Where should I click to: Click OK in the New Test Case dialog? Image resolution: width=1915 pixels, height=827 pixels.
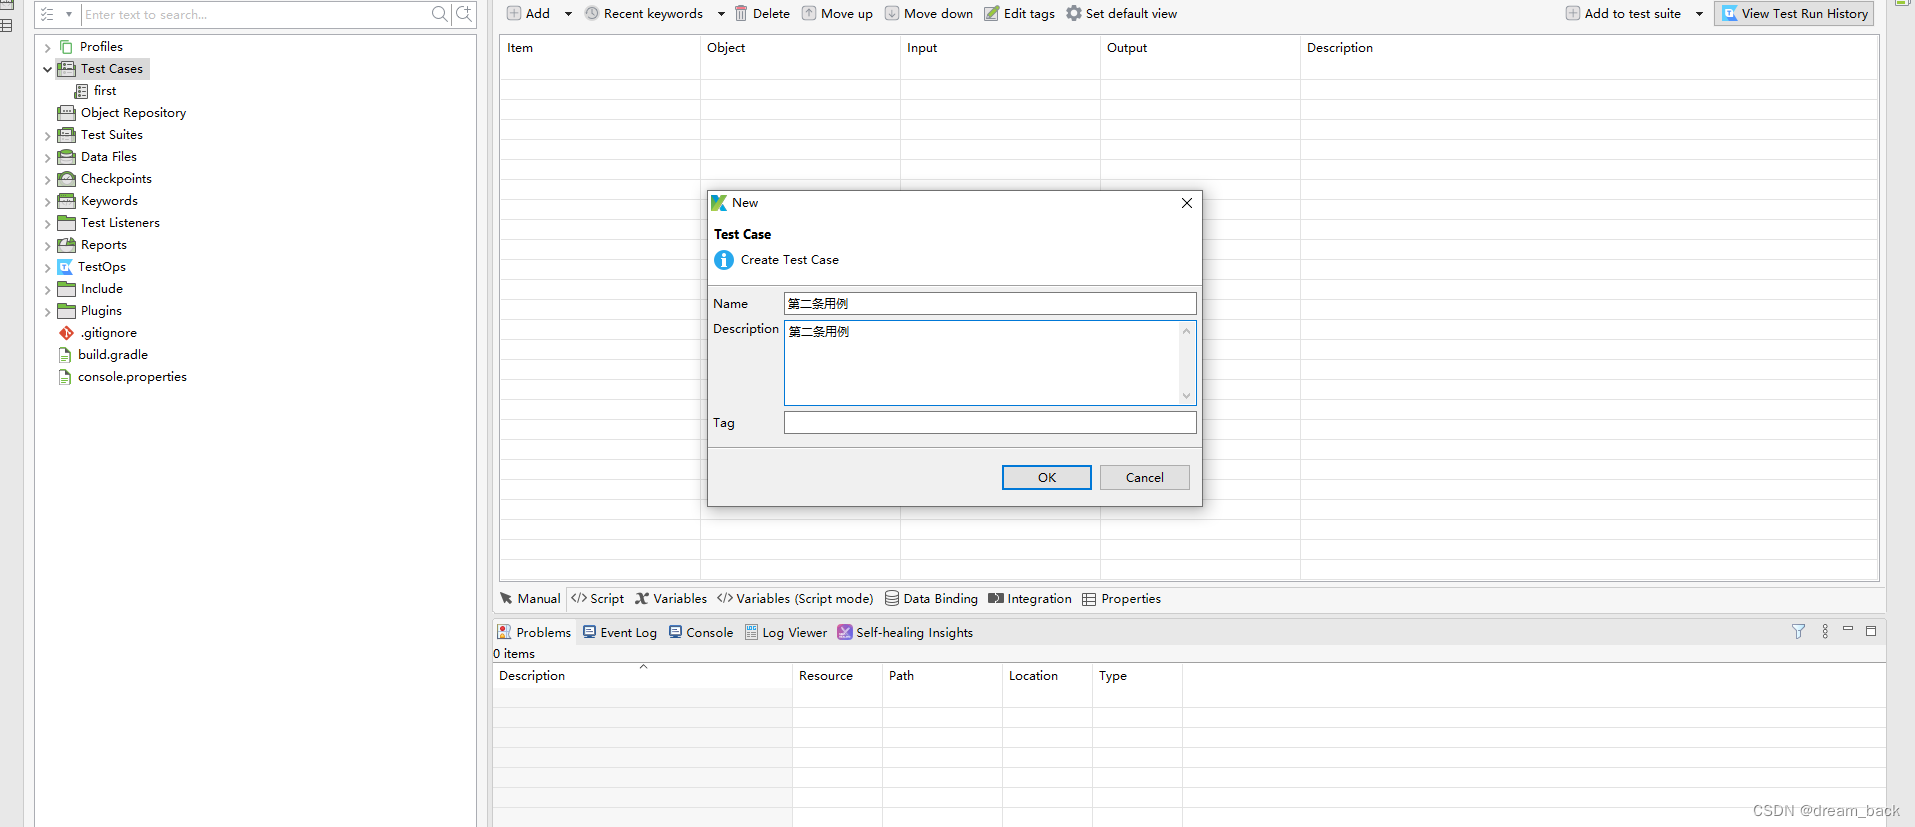[1046, 478]
